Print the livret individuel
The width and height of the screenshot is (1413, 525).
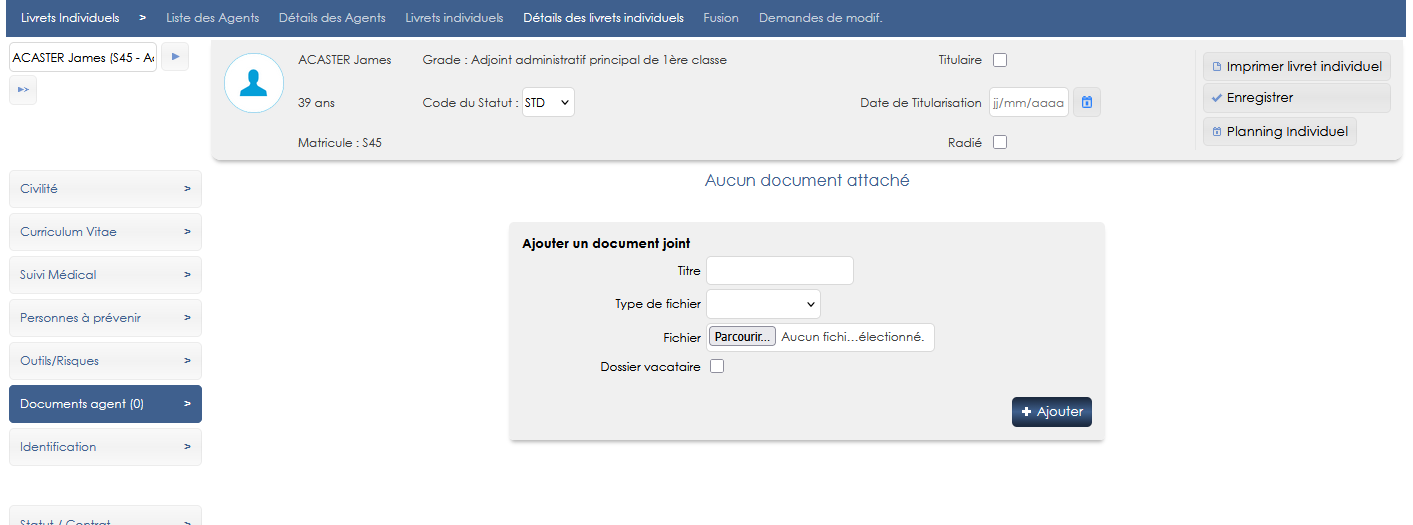tap(1296, 66)
